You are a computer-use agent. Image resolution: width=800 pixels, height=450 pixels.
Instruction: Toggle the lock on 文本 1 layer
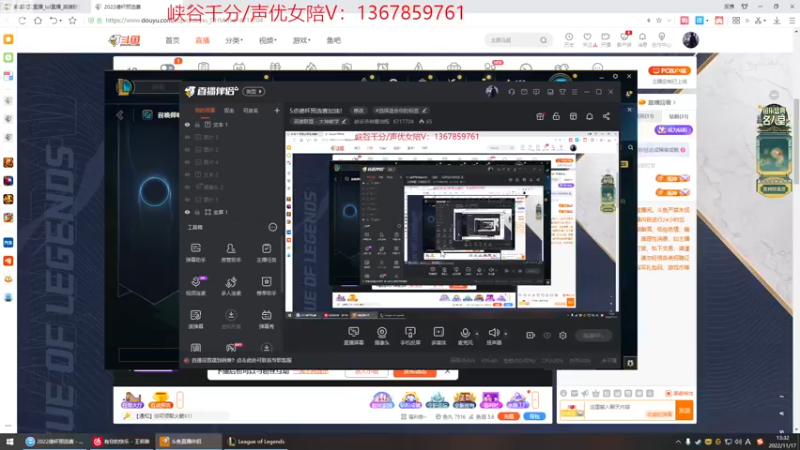[x=197, y=125]
